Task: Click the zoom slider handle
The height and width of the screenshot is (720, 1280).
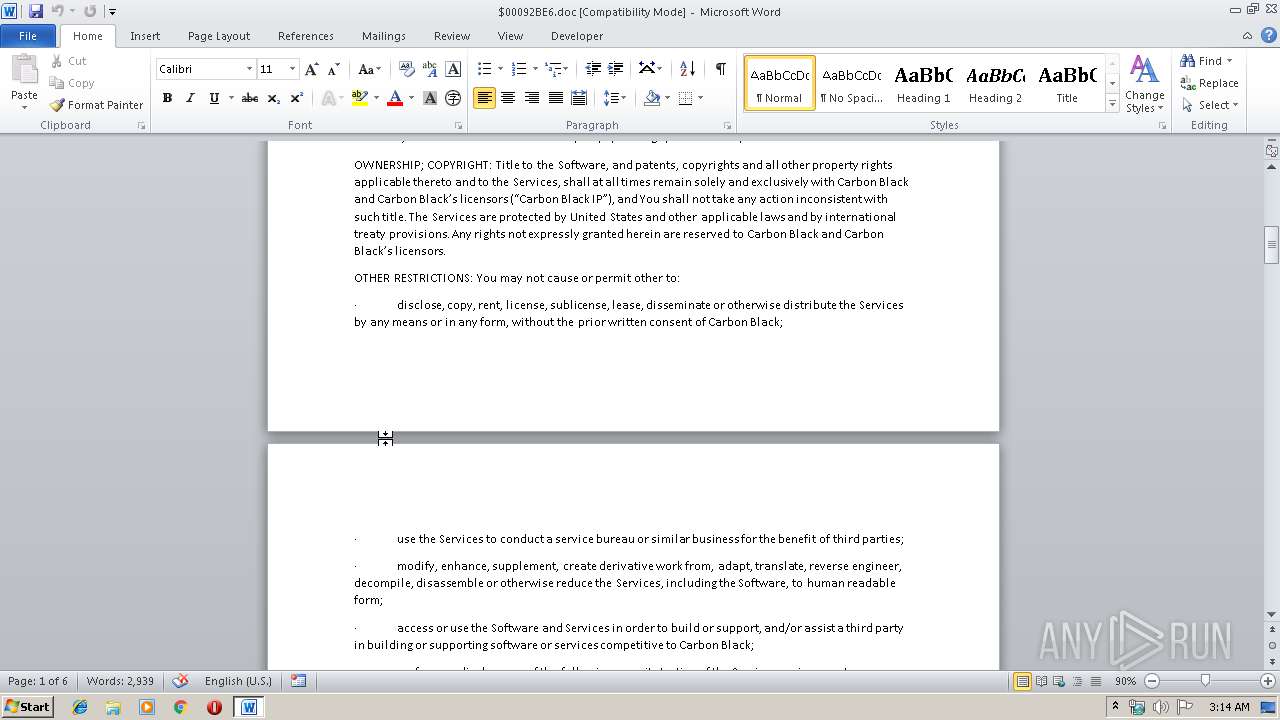Action: pyautogui.click(x=1205, y=681)
